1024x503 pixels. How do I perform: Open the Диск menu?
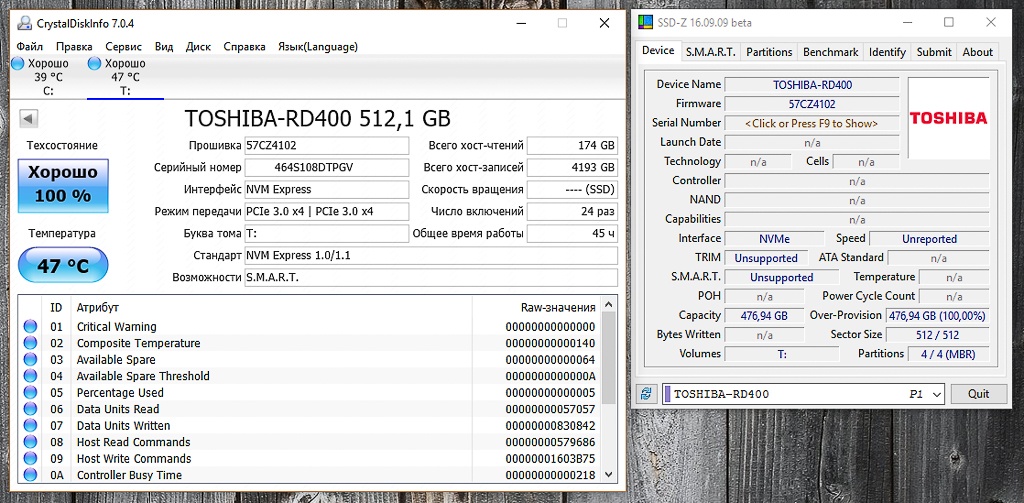(198, 46)
